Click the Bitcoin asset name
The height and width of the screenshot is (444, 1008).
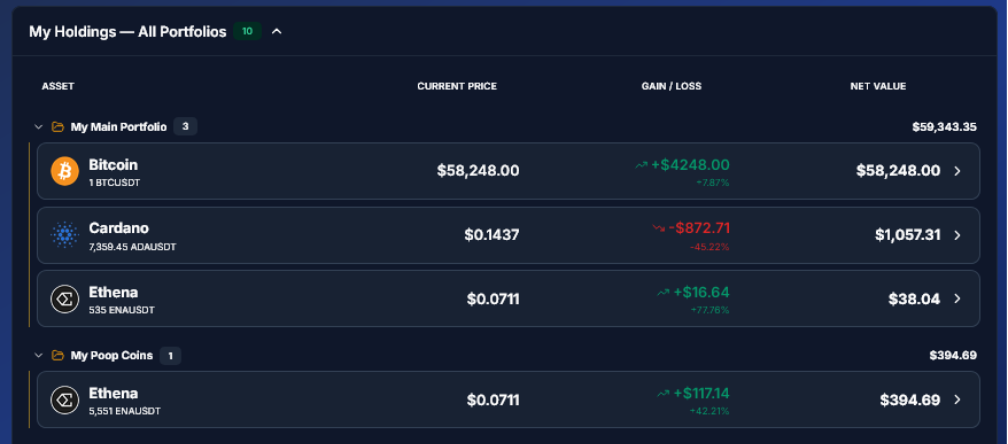(x=113, y=164)
